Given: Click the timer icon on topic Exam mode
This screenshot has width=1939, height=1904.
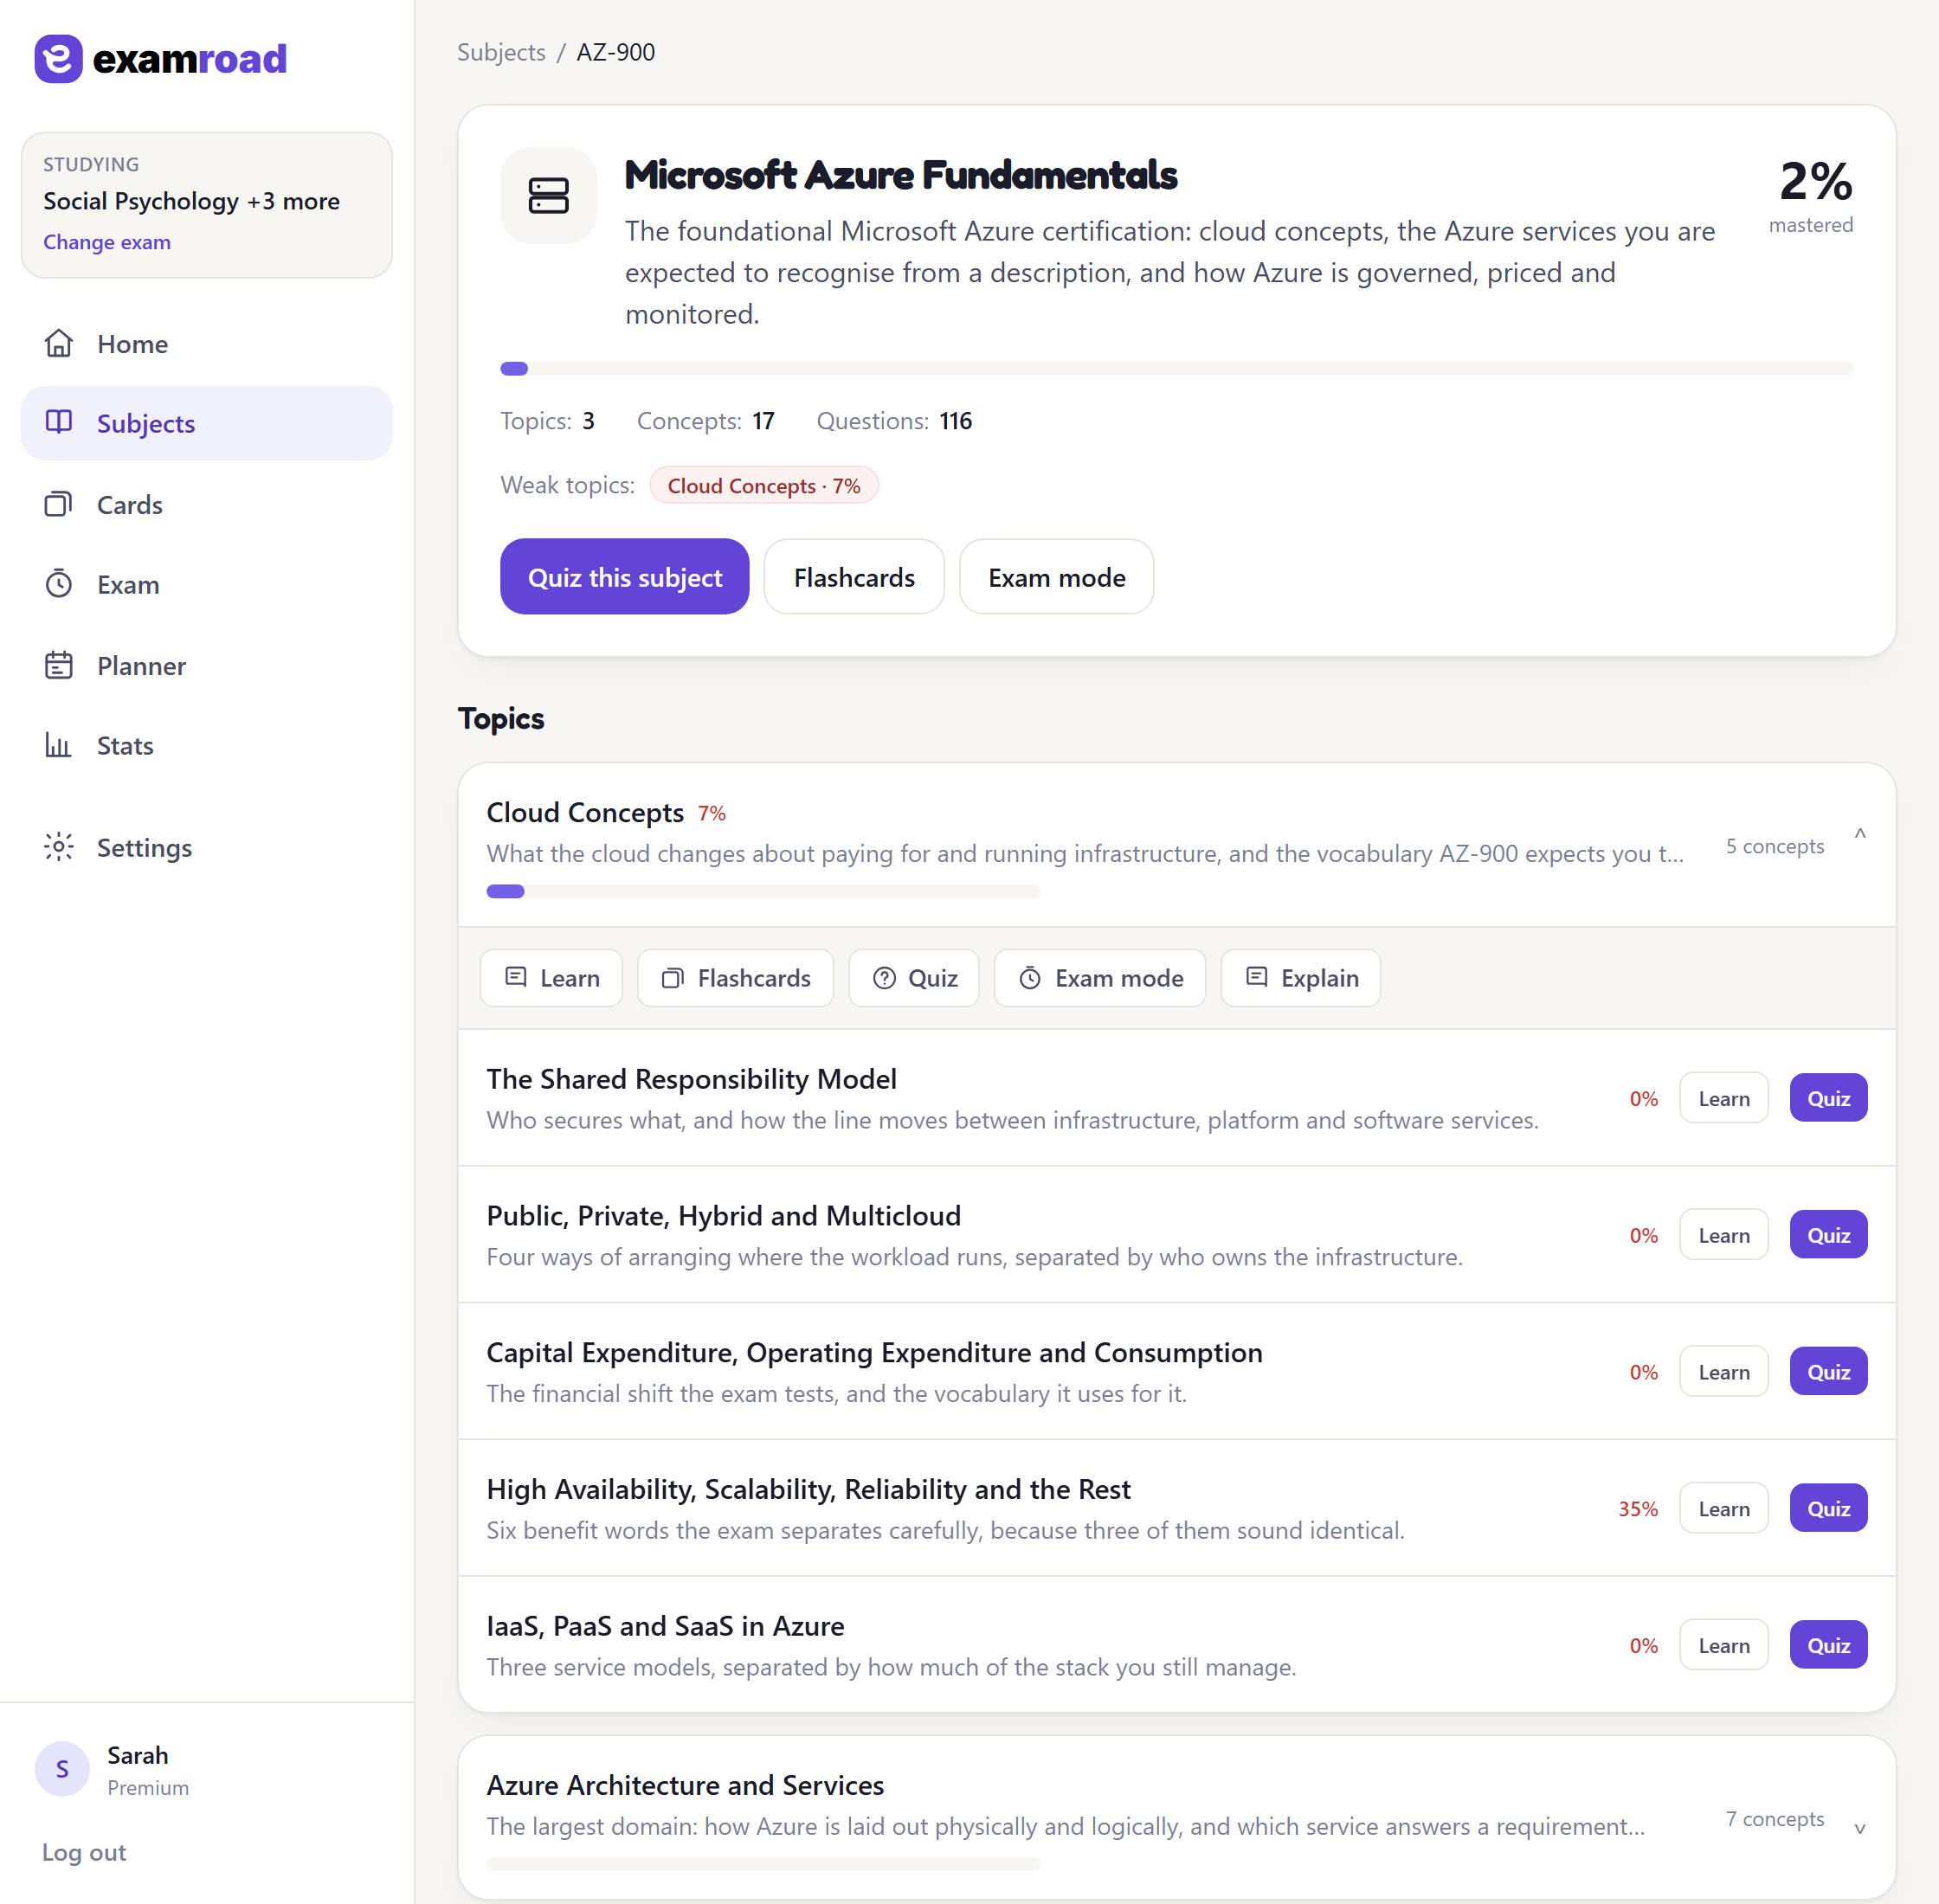Looking at the screenshot, I should tap(1030, 977).
